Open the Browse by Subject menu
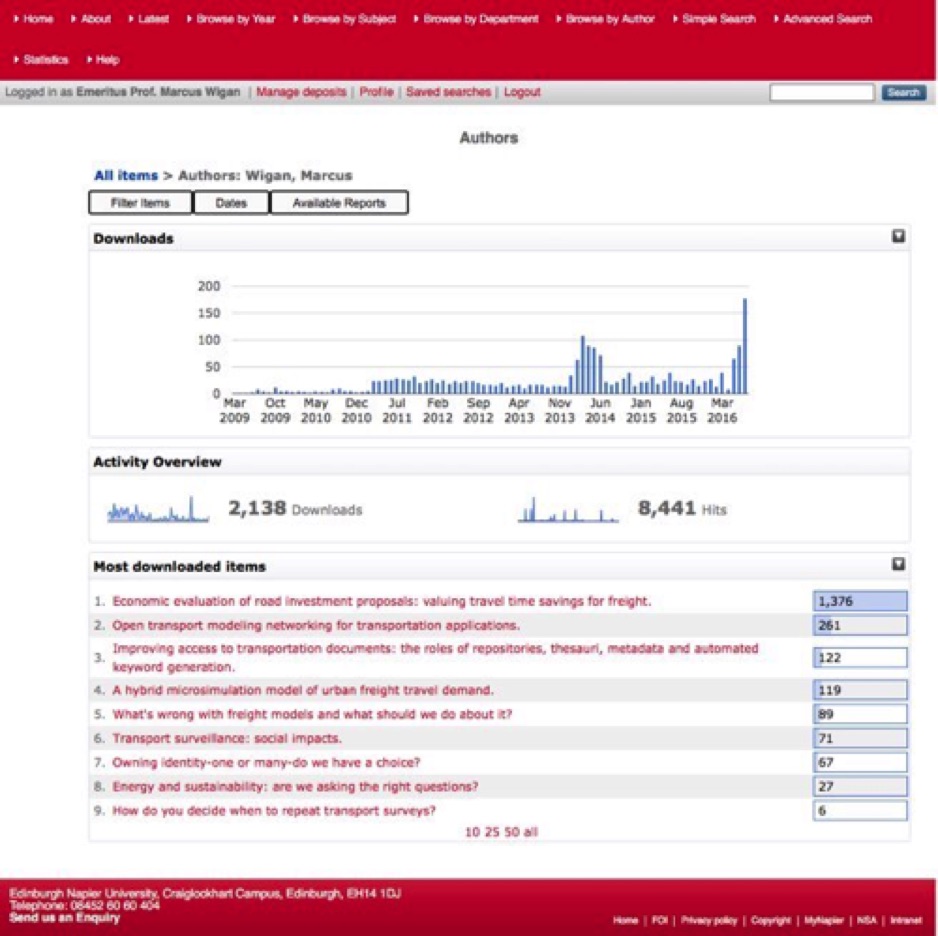 (346, 18)
